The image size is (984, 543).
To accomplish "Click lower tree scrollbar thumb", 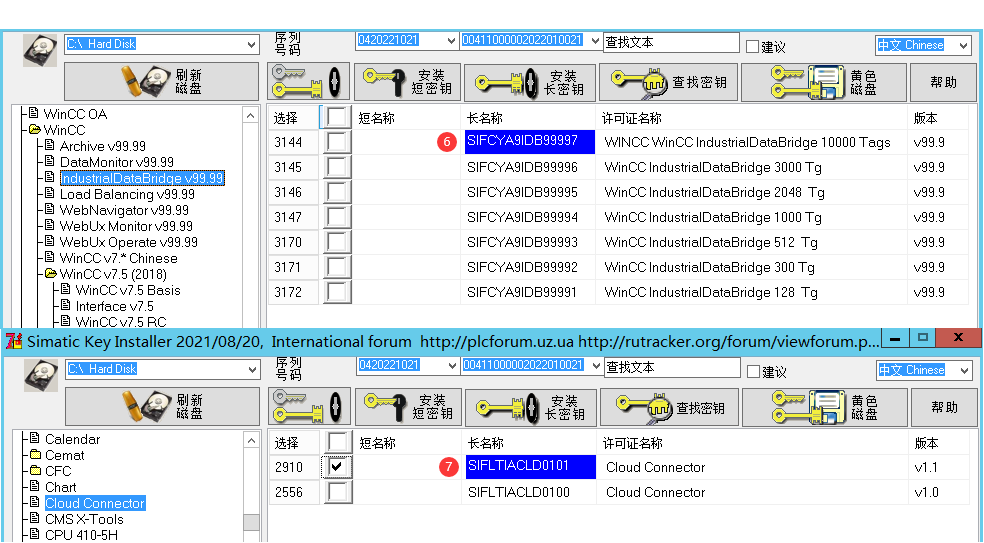I will [251, 522].
